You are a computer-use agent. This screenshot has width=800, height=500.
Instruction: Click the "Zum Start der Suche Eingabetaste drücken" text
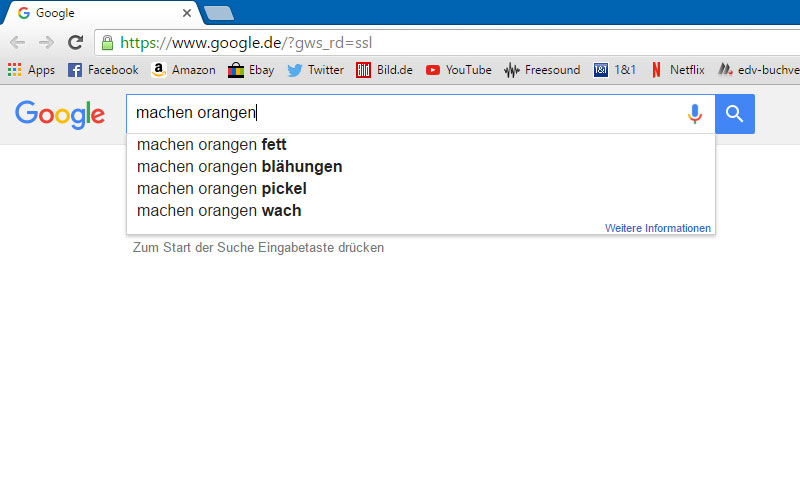click(258, 247)
